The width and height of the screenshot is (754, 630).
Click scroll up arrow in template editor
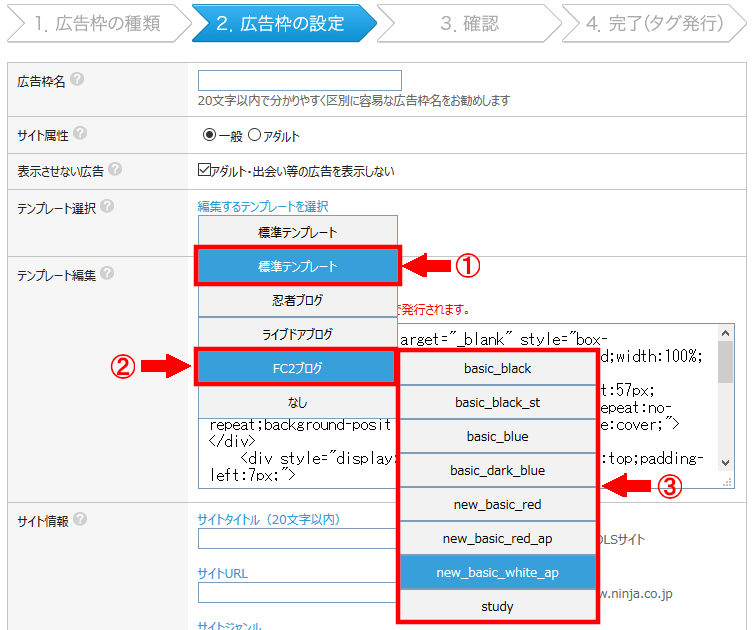click(x=726, y=333)
